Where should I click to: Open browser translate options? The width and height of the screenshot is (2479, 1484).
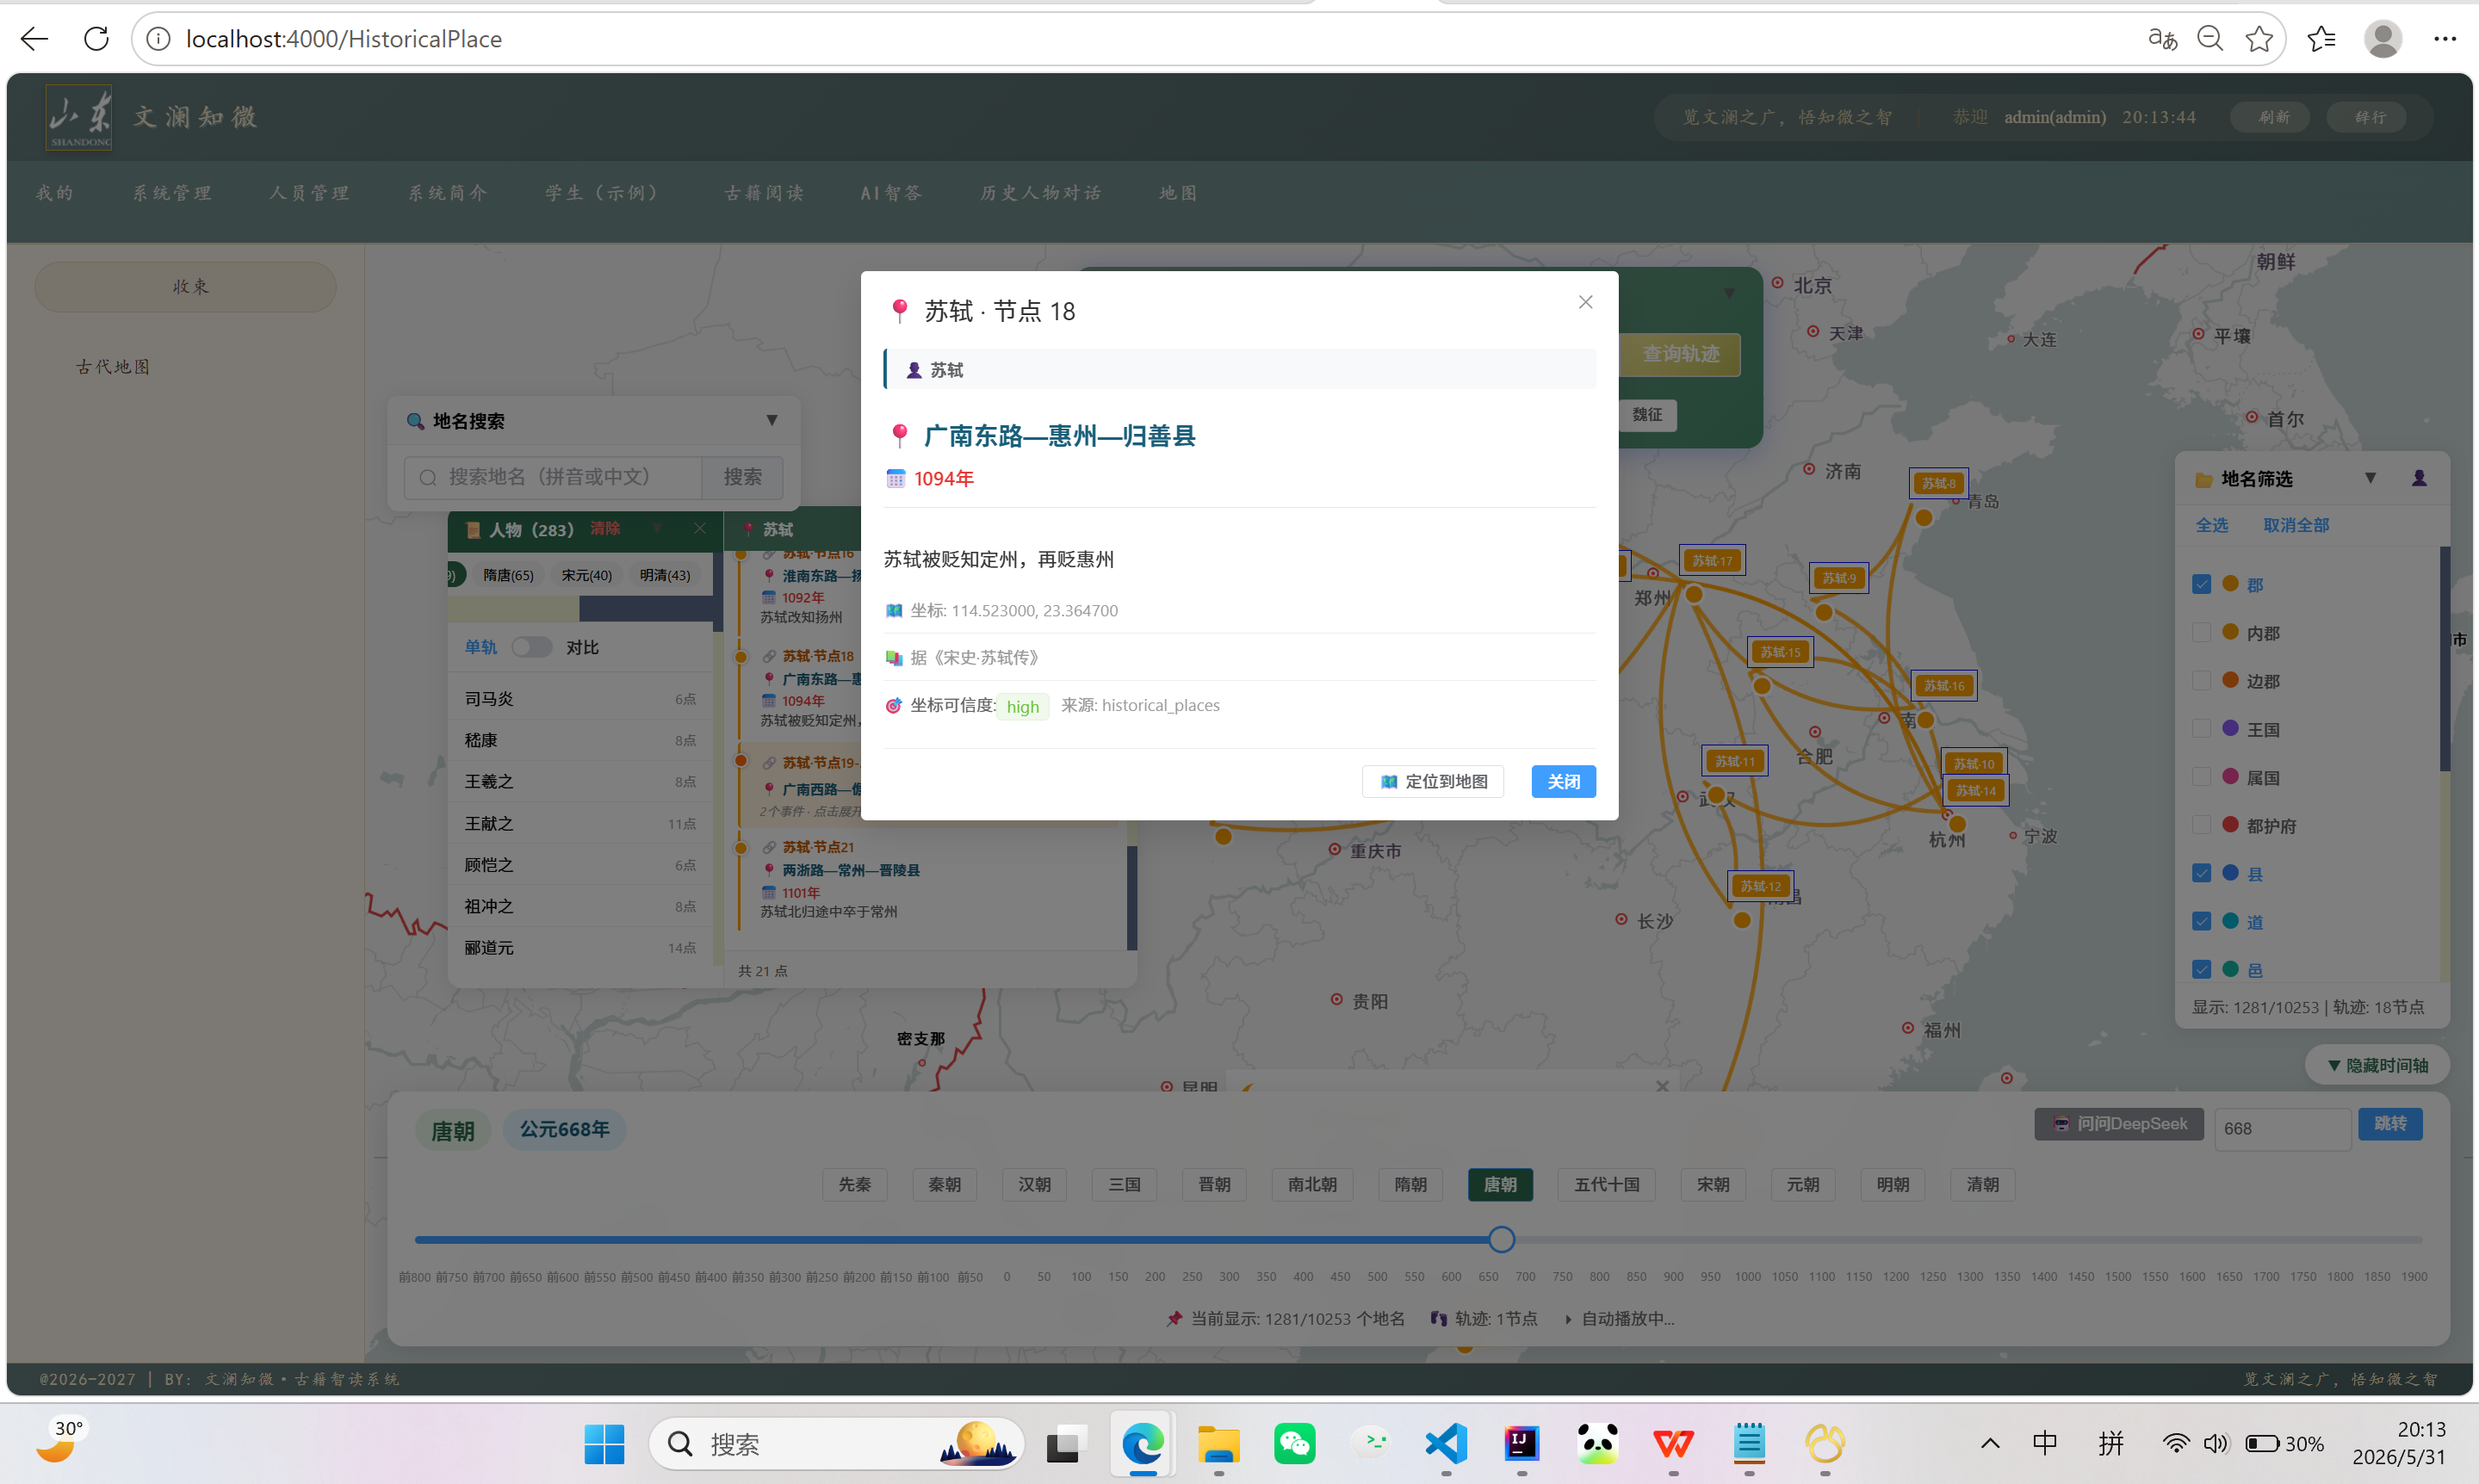tap(2162, 39)
